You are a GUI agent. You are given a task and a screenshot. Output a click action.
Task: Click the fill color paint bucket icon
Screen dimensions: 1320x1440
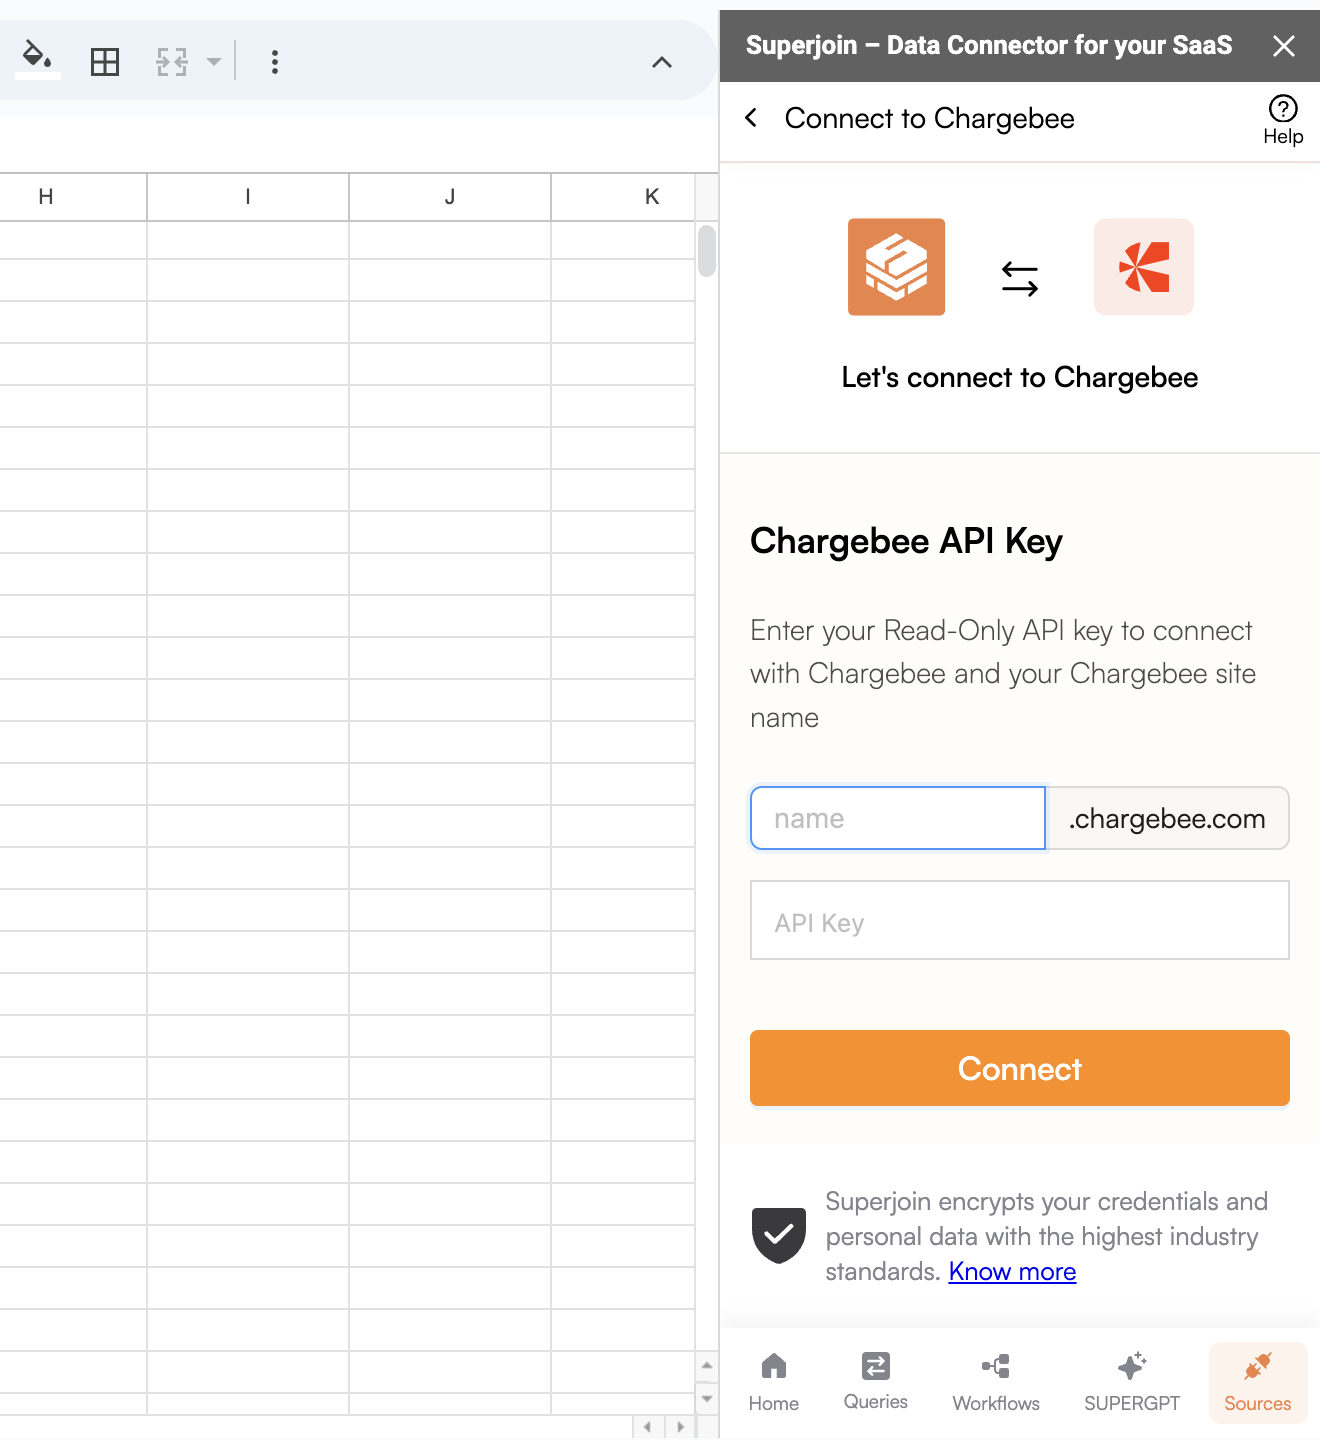coord(38,59)
